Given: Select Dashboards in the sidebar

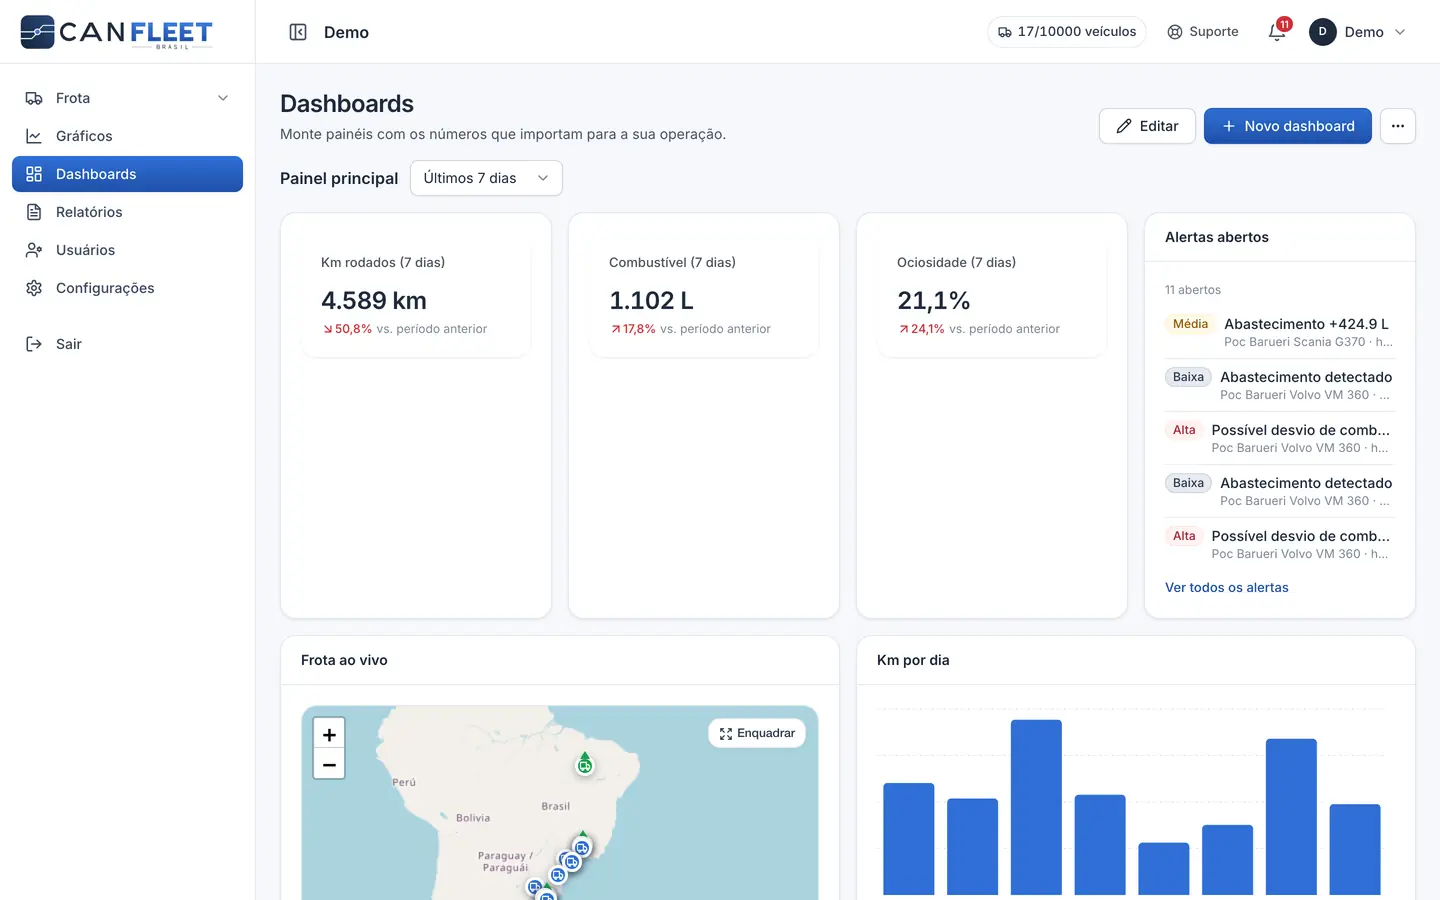Looking at the screenshot, I should [x=127, y=174].
